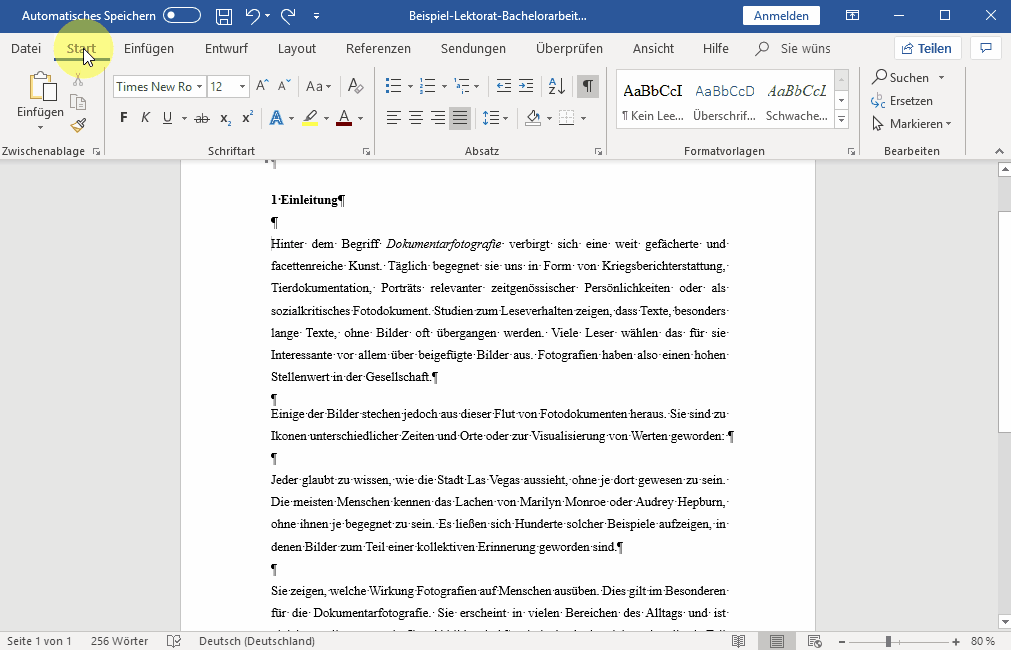This screenshot has width=1011, height=650.
Task: Undo the last action
Action: click(x=253, y=16)
